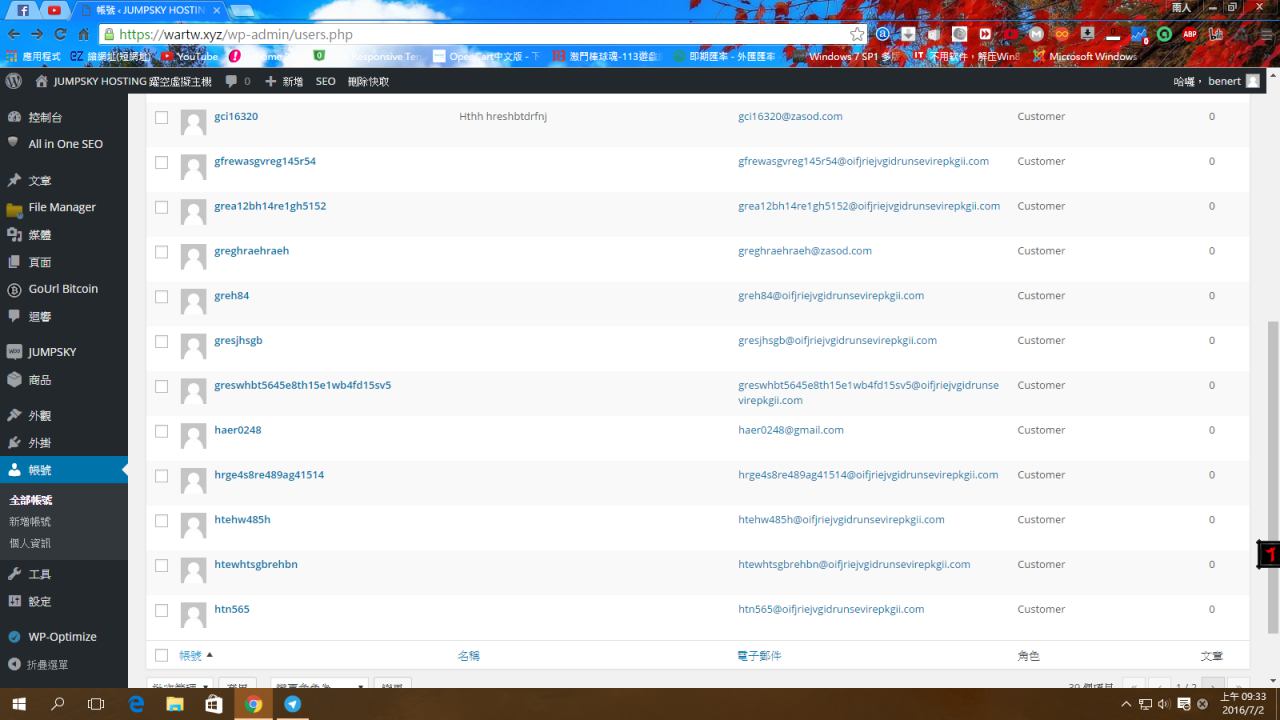Open Telegram from the Windows taskbar
The height and width of the screenshot is (720, 1280).
point(292,704)
